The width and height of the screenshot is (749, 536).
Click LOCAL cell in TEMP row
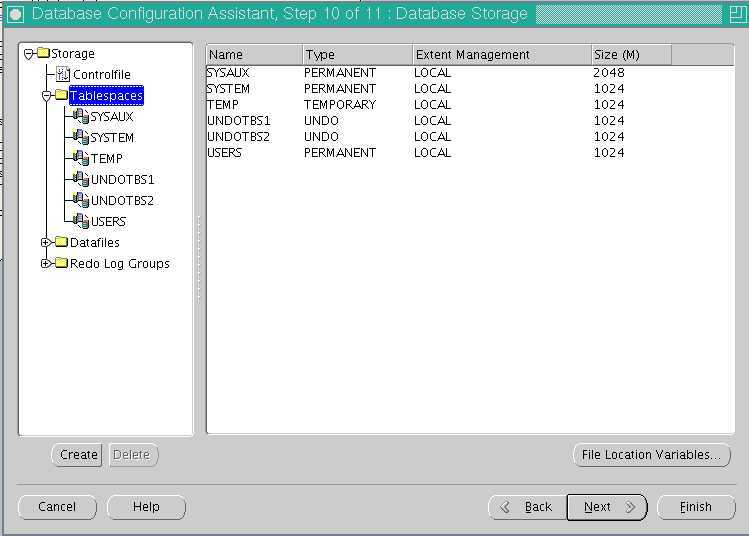[433, 105]
